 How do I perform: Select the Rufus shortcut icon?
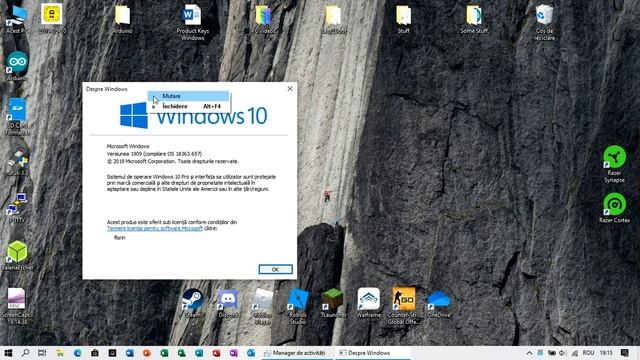click(x=17, y=162)
